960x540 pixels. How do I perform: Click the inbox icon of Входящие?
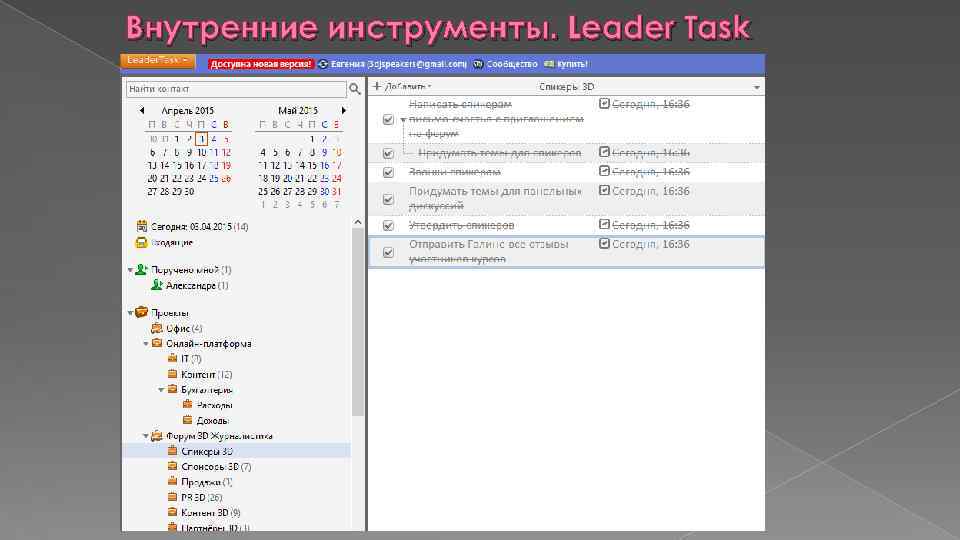[x=141, y=242]
